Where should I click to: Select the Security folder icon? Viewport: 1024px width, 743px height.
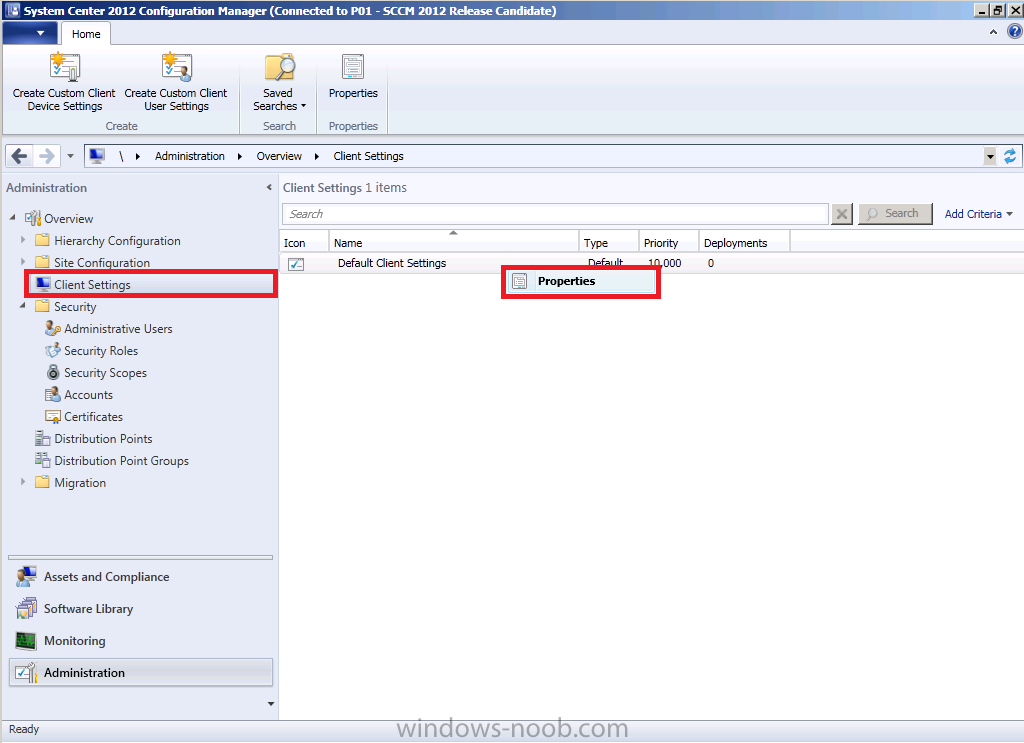[42, 306]
